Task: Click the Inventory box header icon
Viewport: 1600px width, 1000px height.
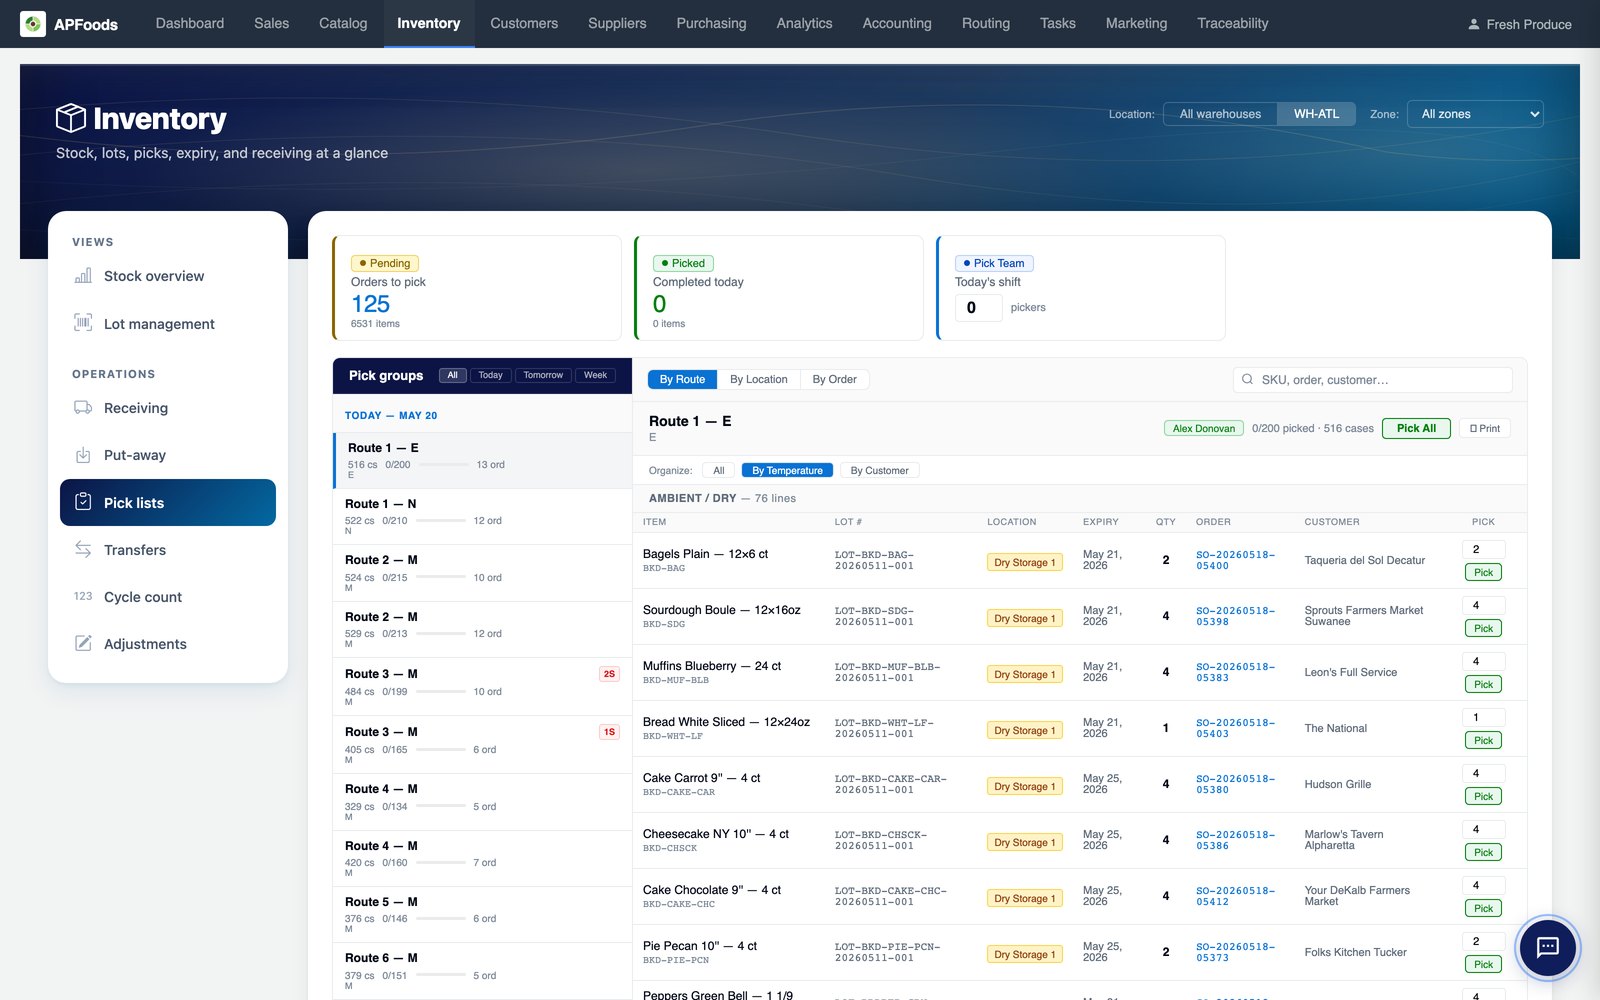Action: tap(70, 118)
